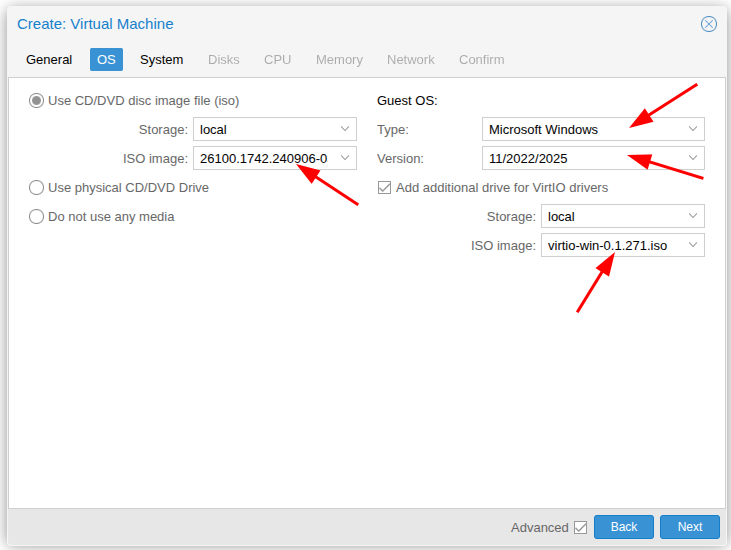Select Use CD/DVD disc image file option

(x=36, y=101)
